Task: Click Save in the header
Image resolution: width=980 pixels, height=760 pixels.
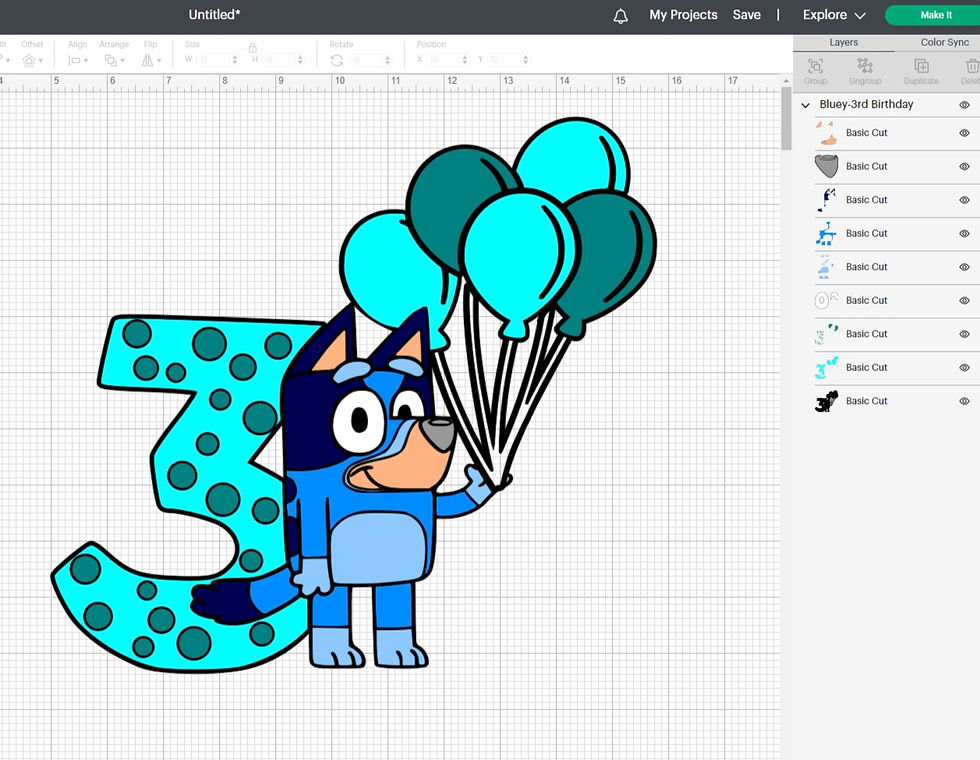Action: tap(746, 15)
